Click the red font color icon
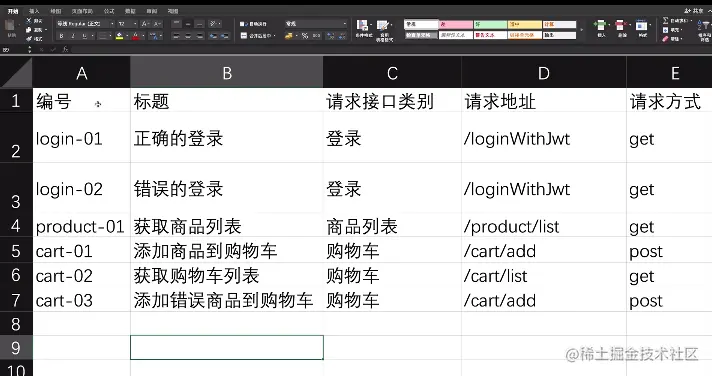The image size is (712, 376). coord(135,35)
